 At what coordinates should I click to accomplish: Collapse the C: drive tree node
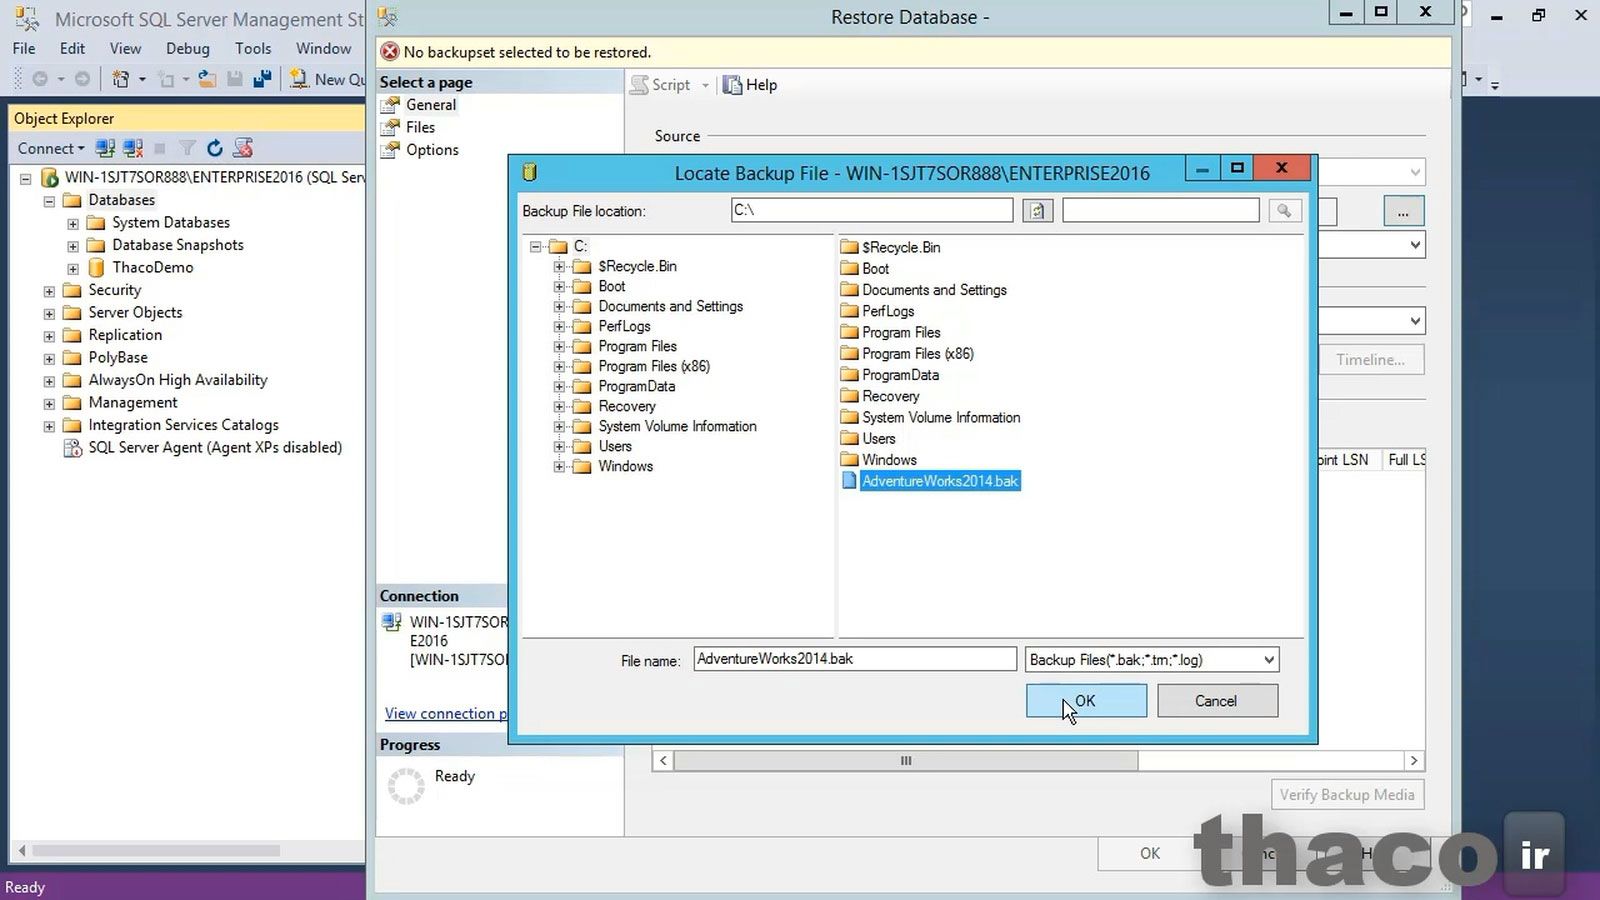tap(536, 246)
